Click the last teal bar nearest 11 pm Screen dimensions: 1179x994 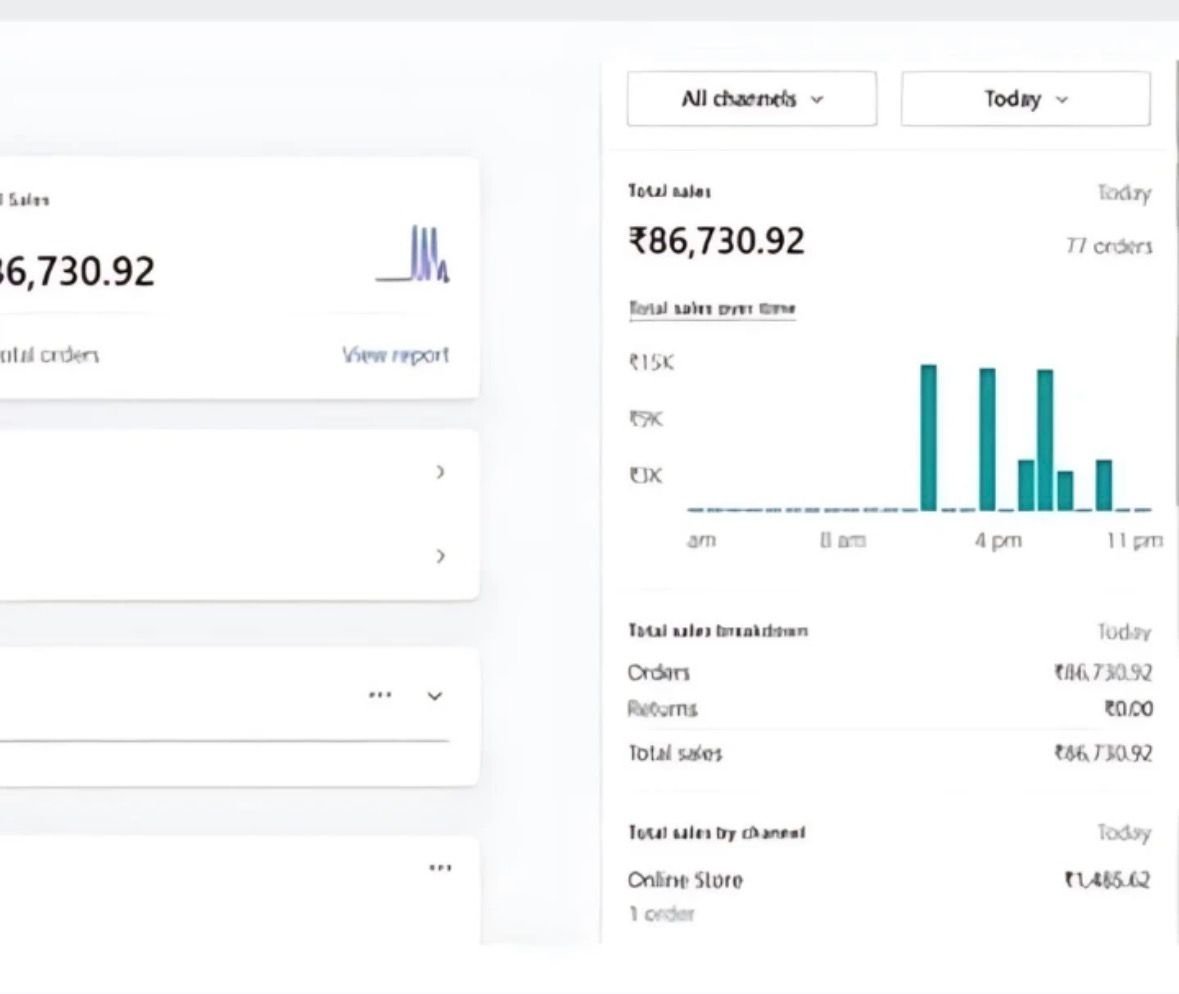[1103, 485]
